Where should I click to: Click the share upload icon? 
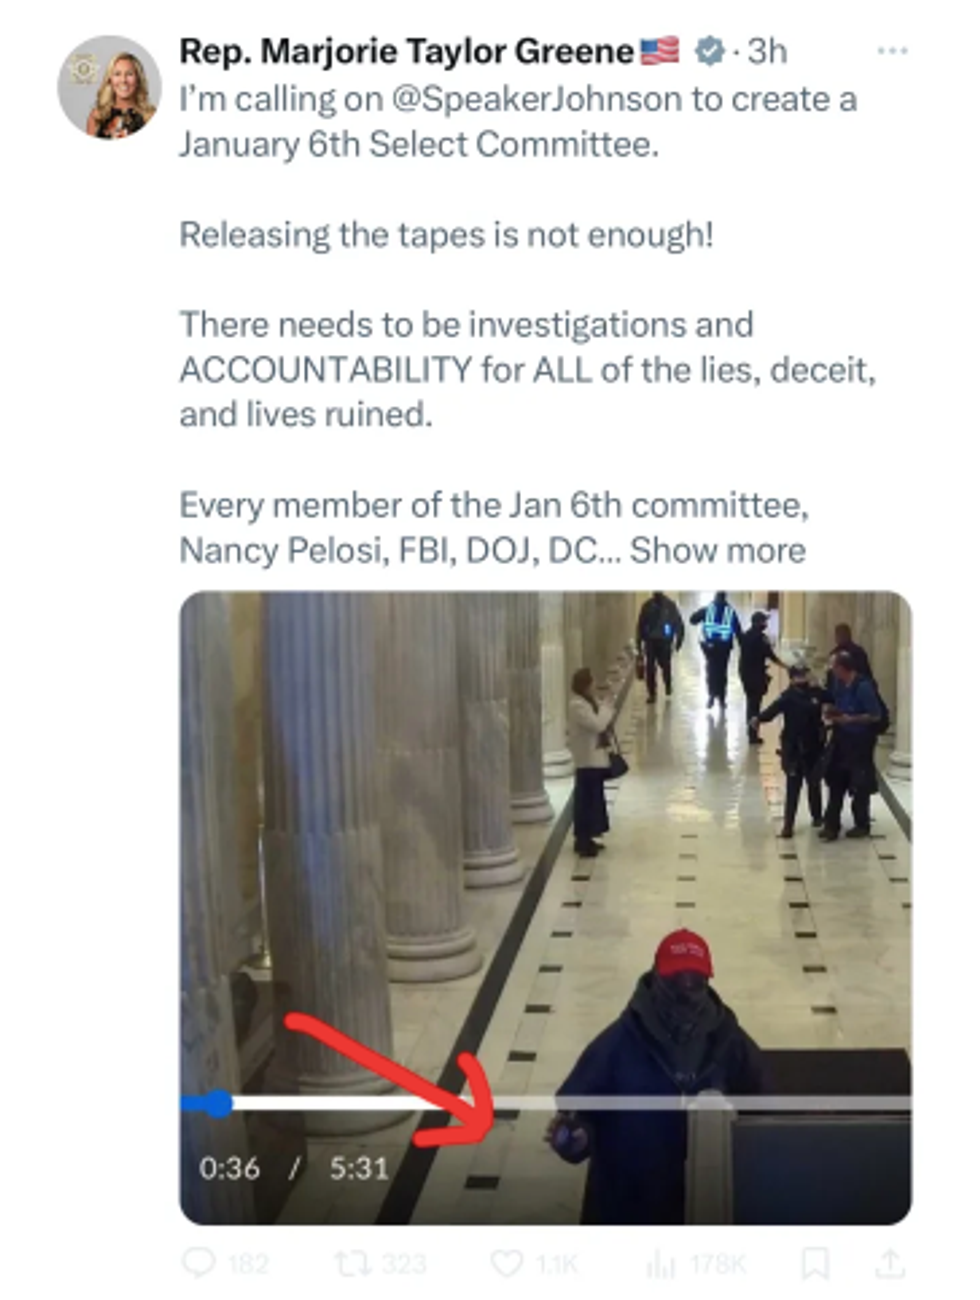click(x=889, y=1263)
